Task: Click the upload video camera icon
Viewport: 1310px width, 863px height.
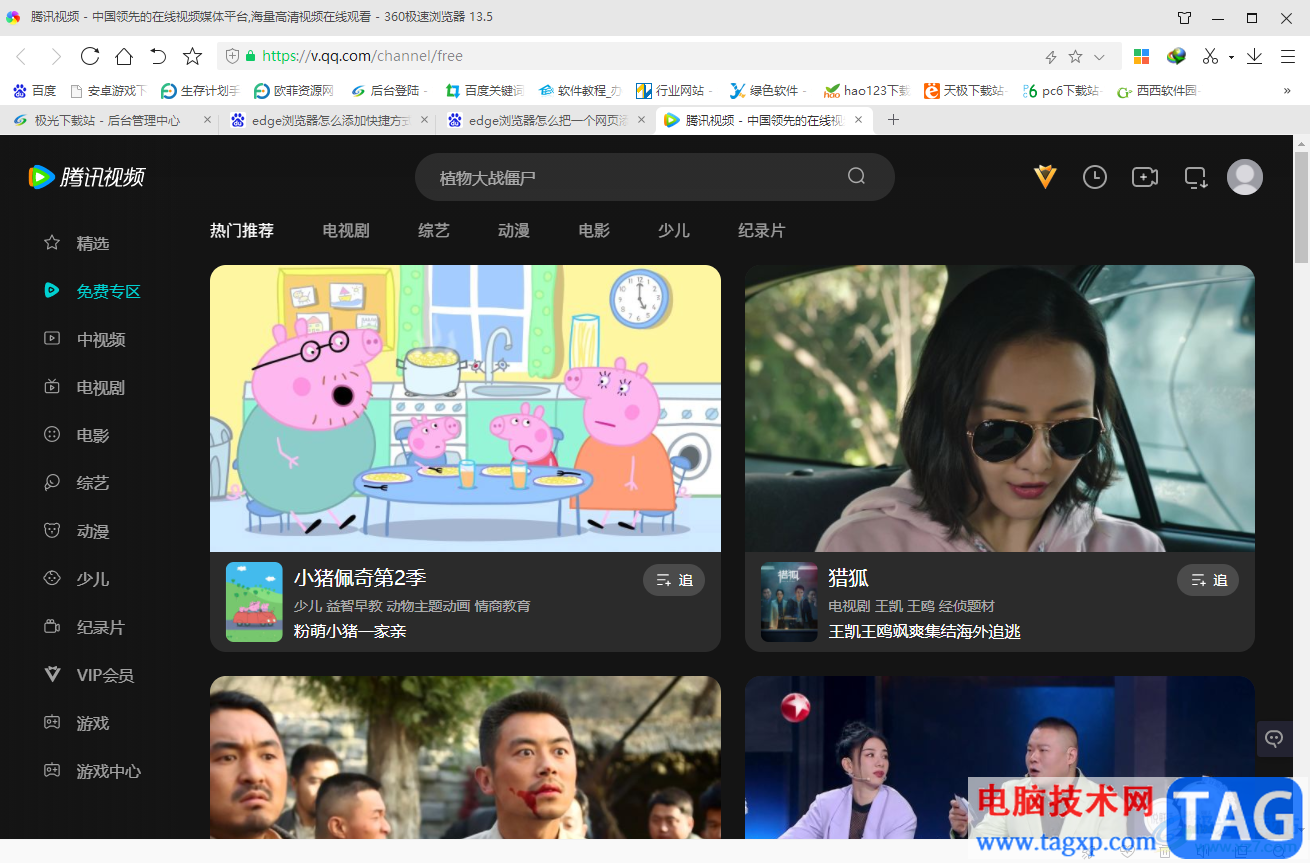Action: pos(1145,177)
